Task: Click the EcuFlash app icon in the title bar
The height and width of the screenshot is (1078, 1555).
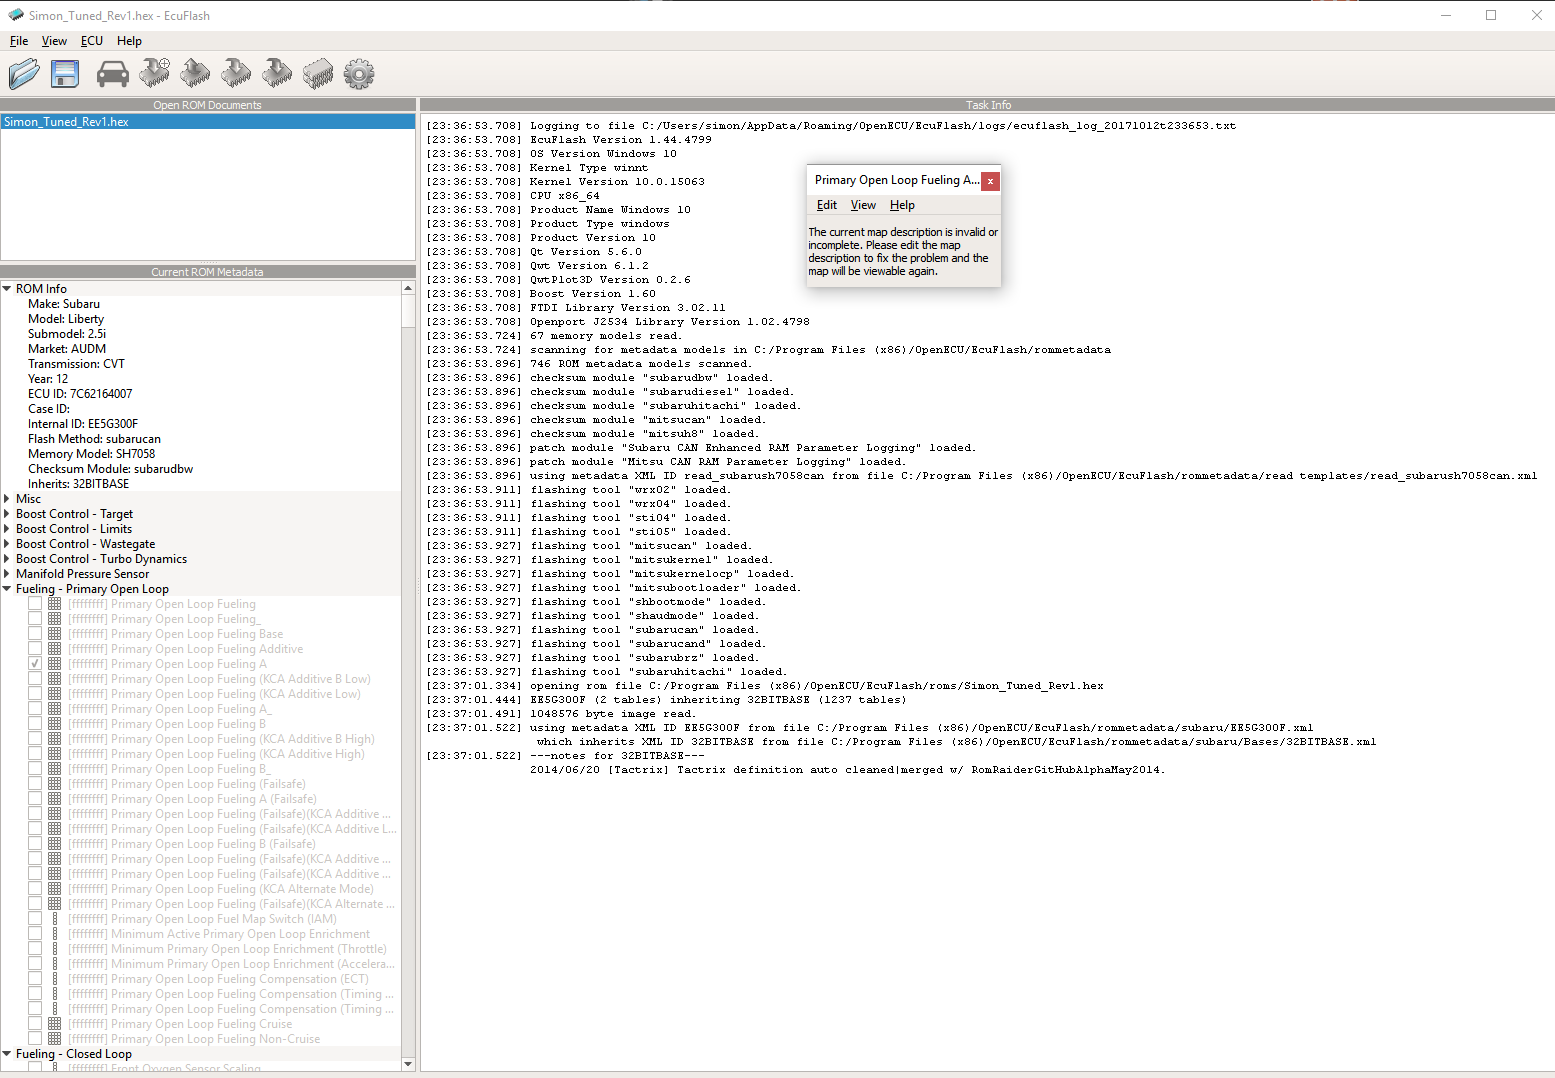Action: coord(15,15)
